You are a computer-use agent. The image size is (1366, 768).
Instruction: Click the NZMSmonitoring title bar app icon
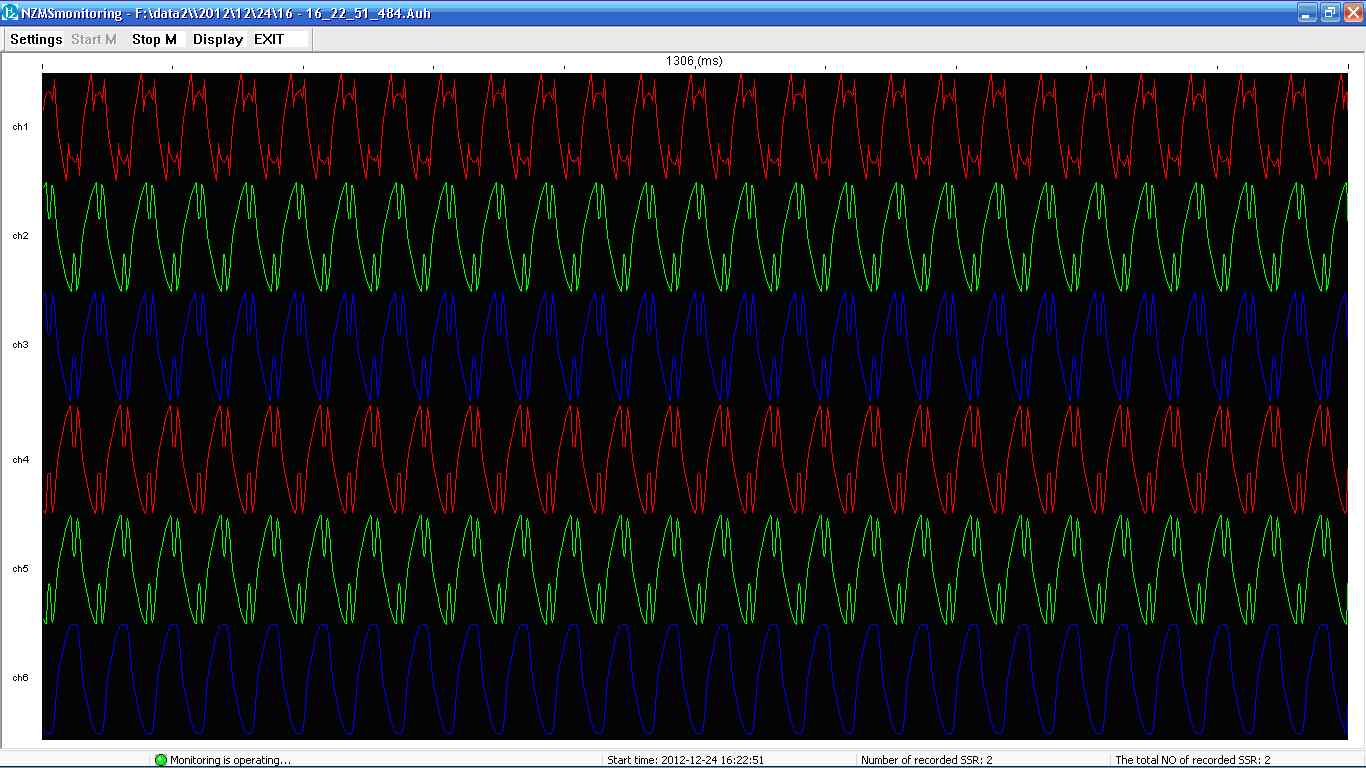(11, 13)
